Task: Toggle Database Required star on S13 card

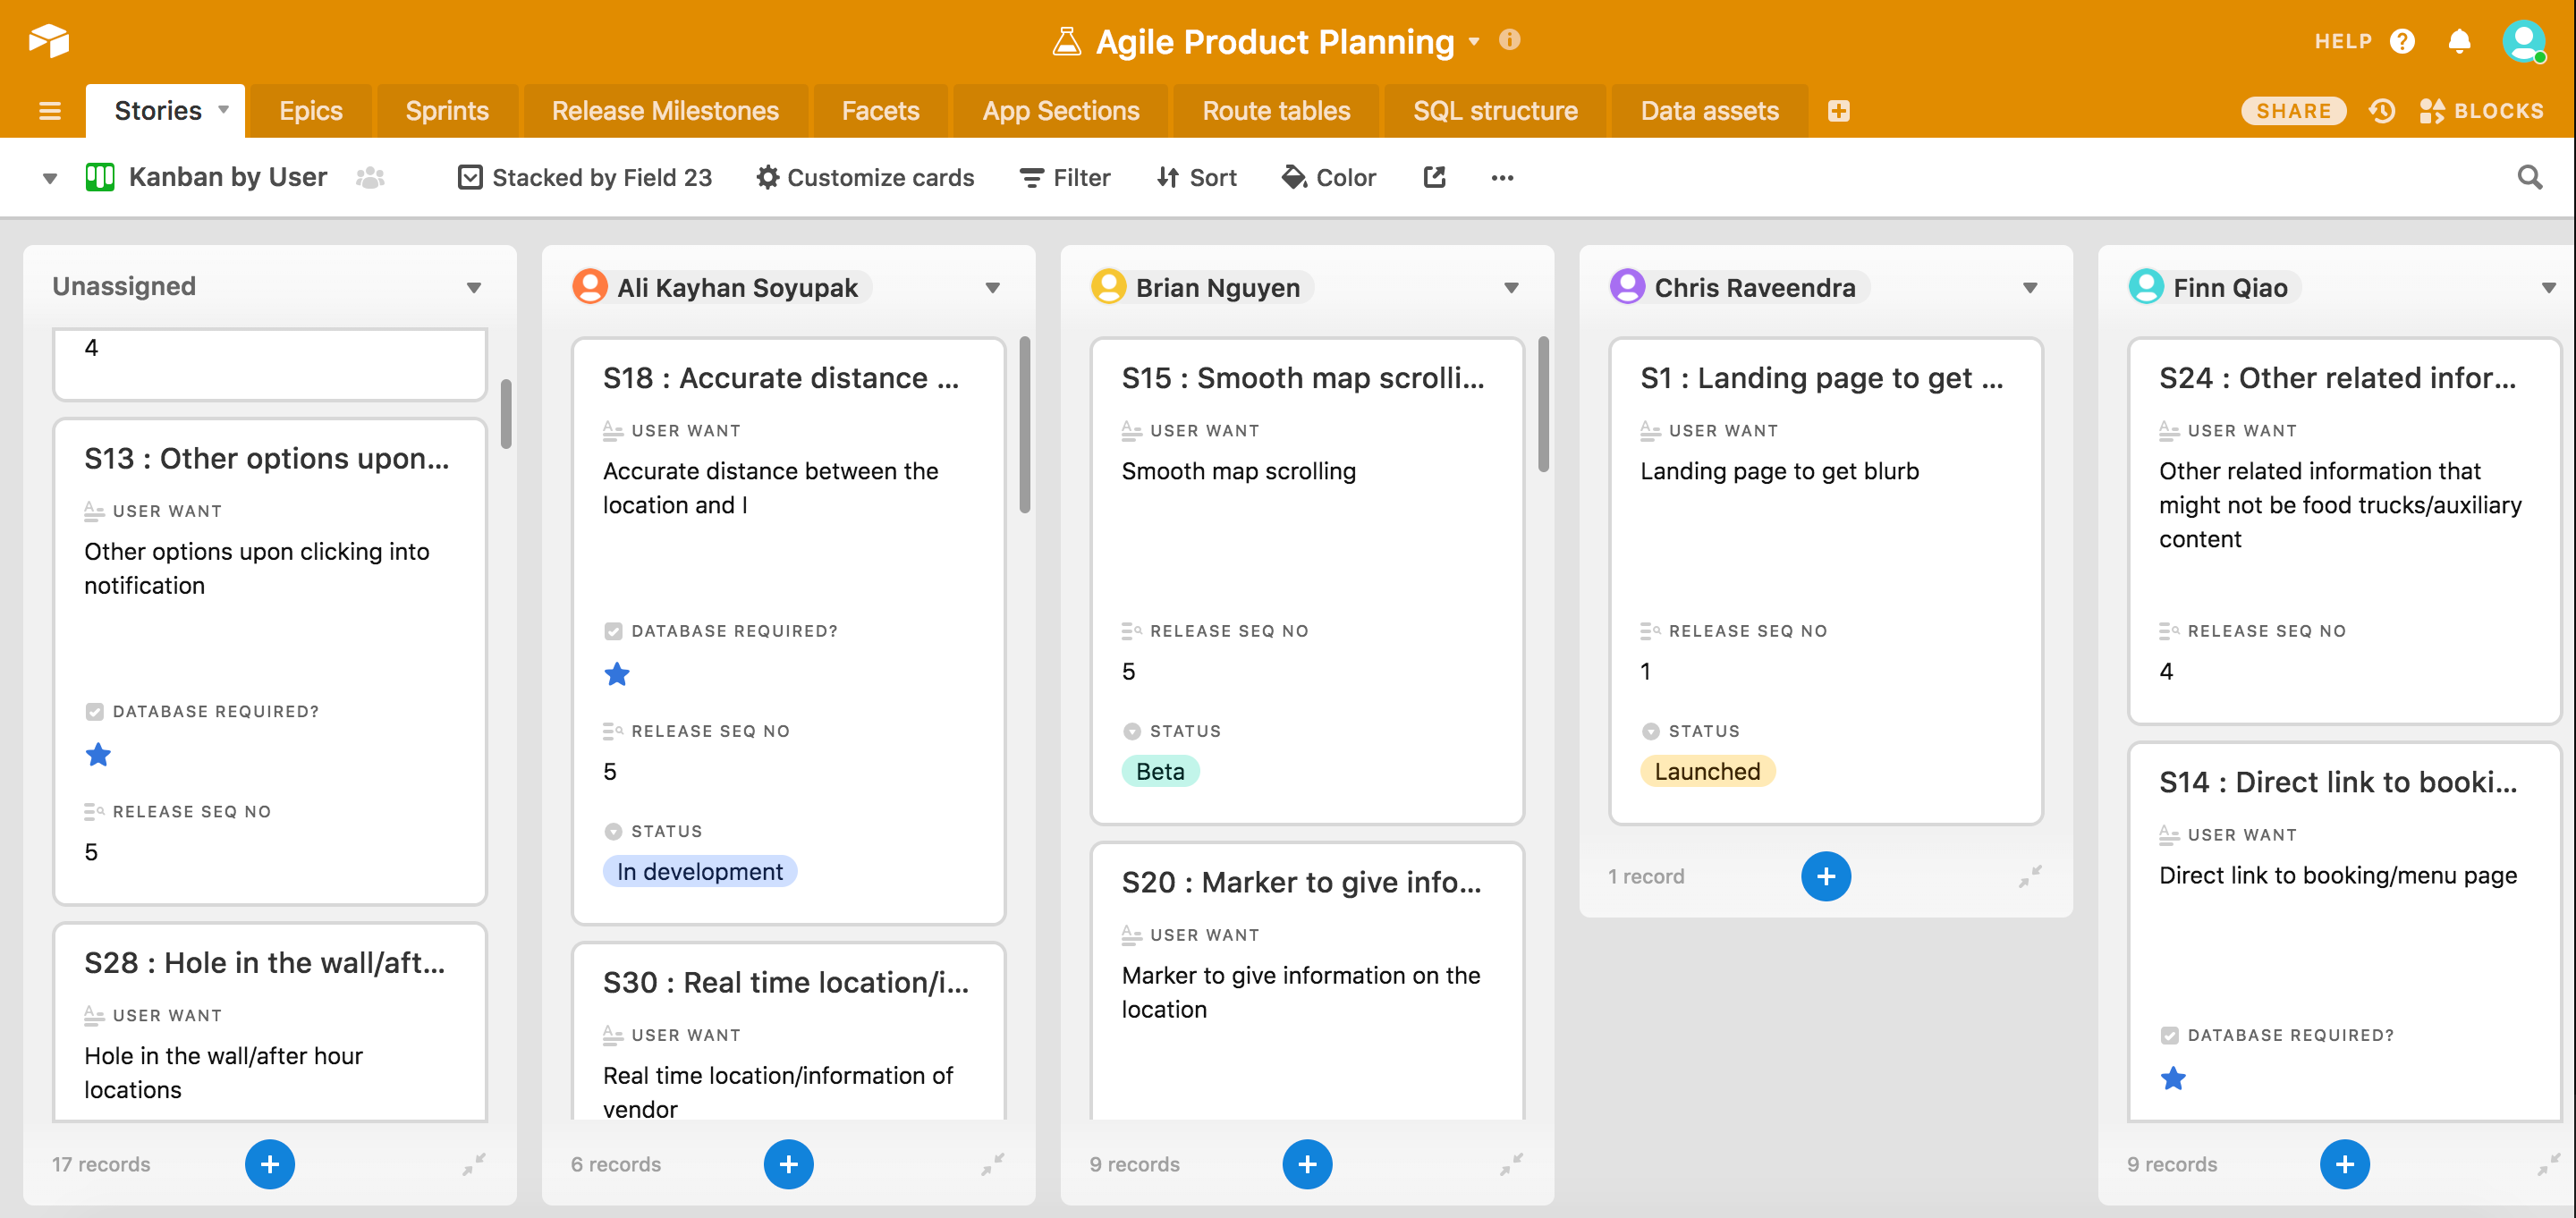Action: point(98,755)
